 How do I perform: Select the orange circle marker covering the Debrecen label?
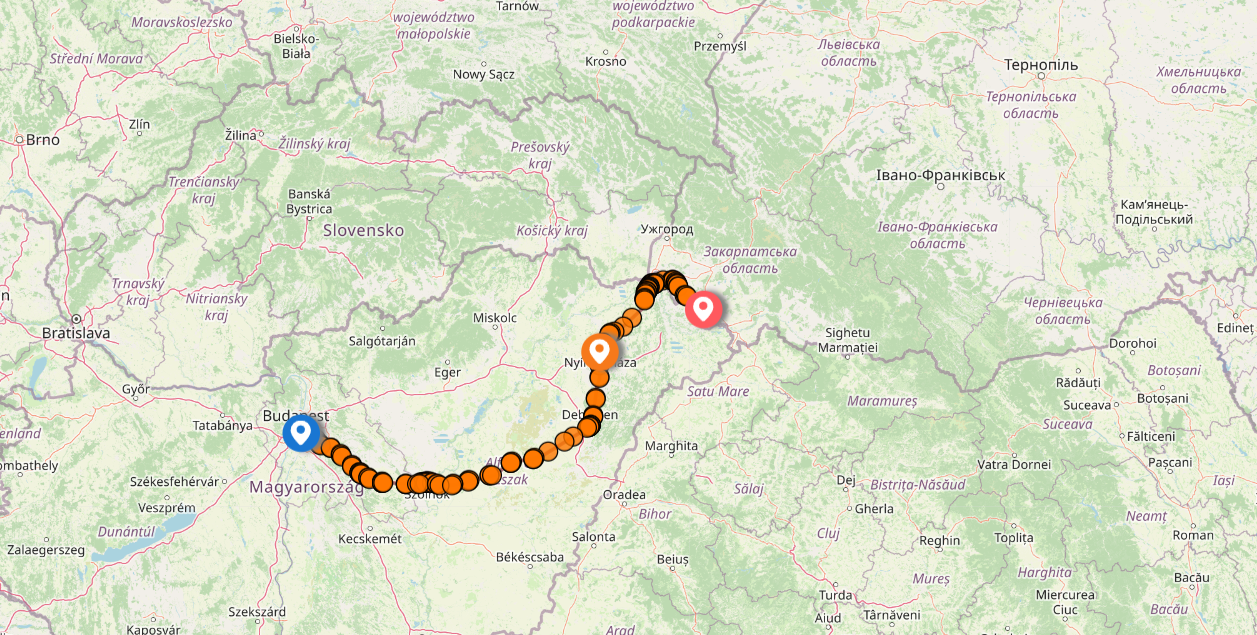(x=593, y=415)
